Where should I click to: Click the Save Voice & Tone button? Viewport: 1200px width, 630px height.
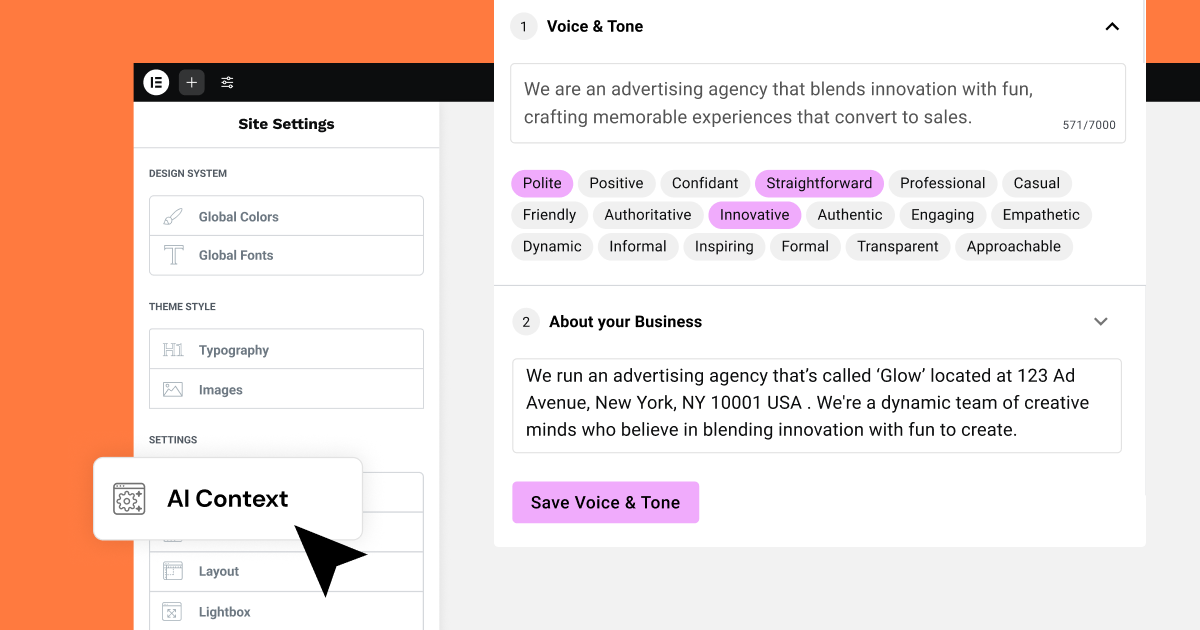coord(605,502)
